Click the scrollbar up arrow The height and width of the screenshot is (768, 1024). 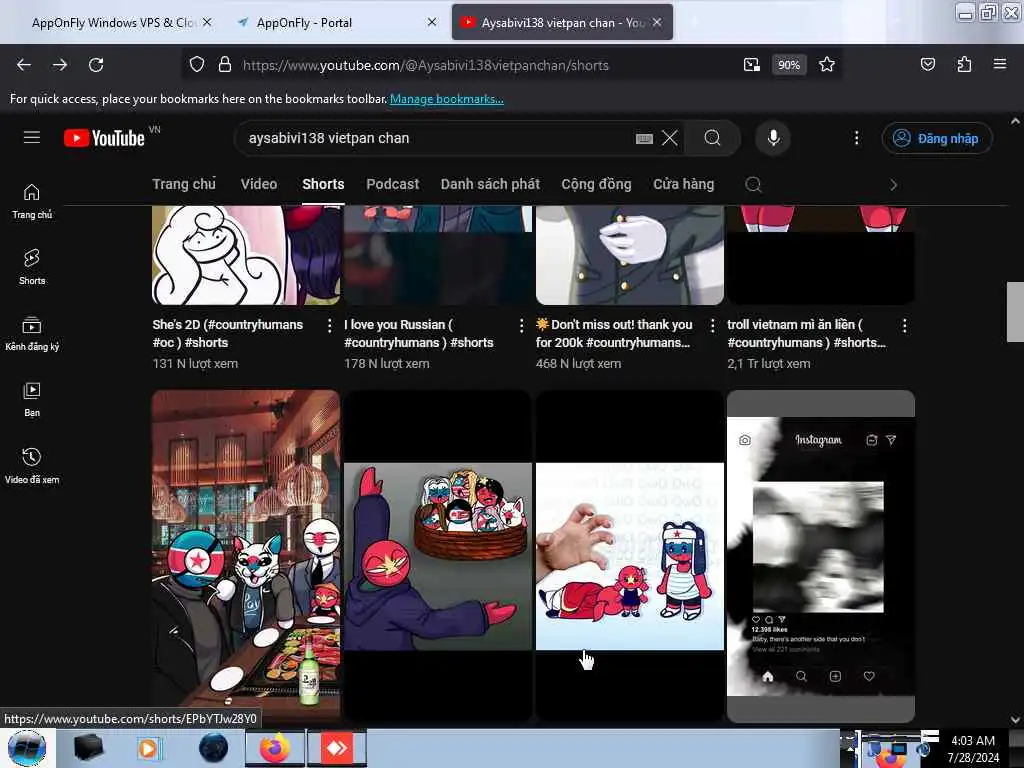(1015, 121)
